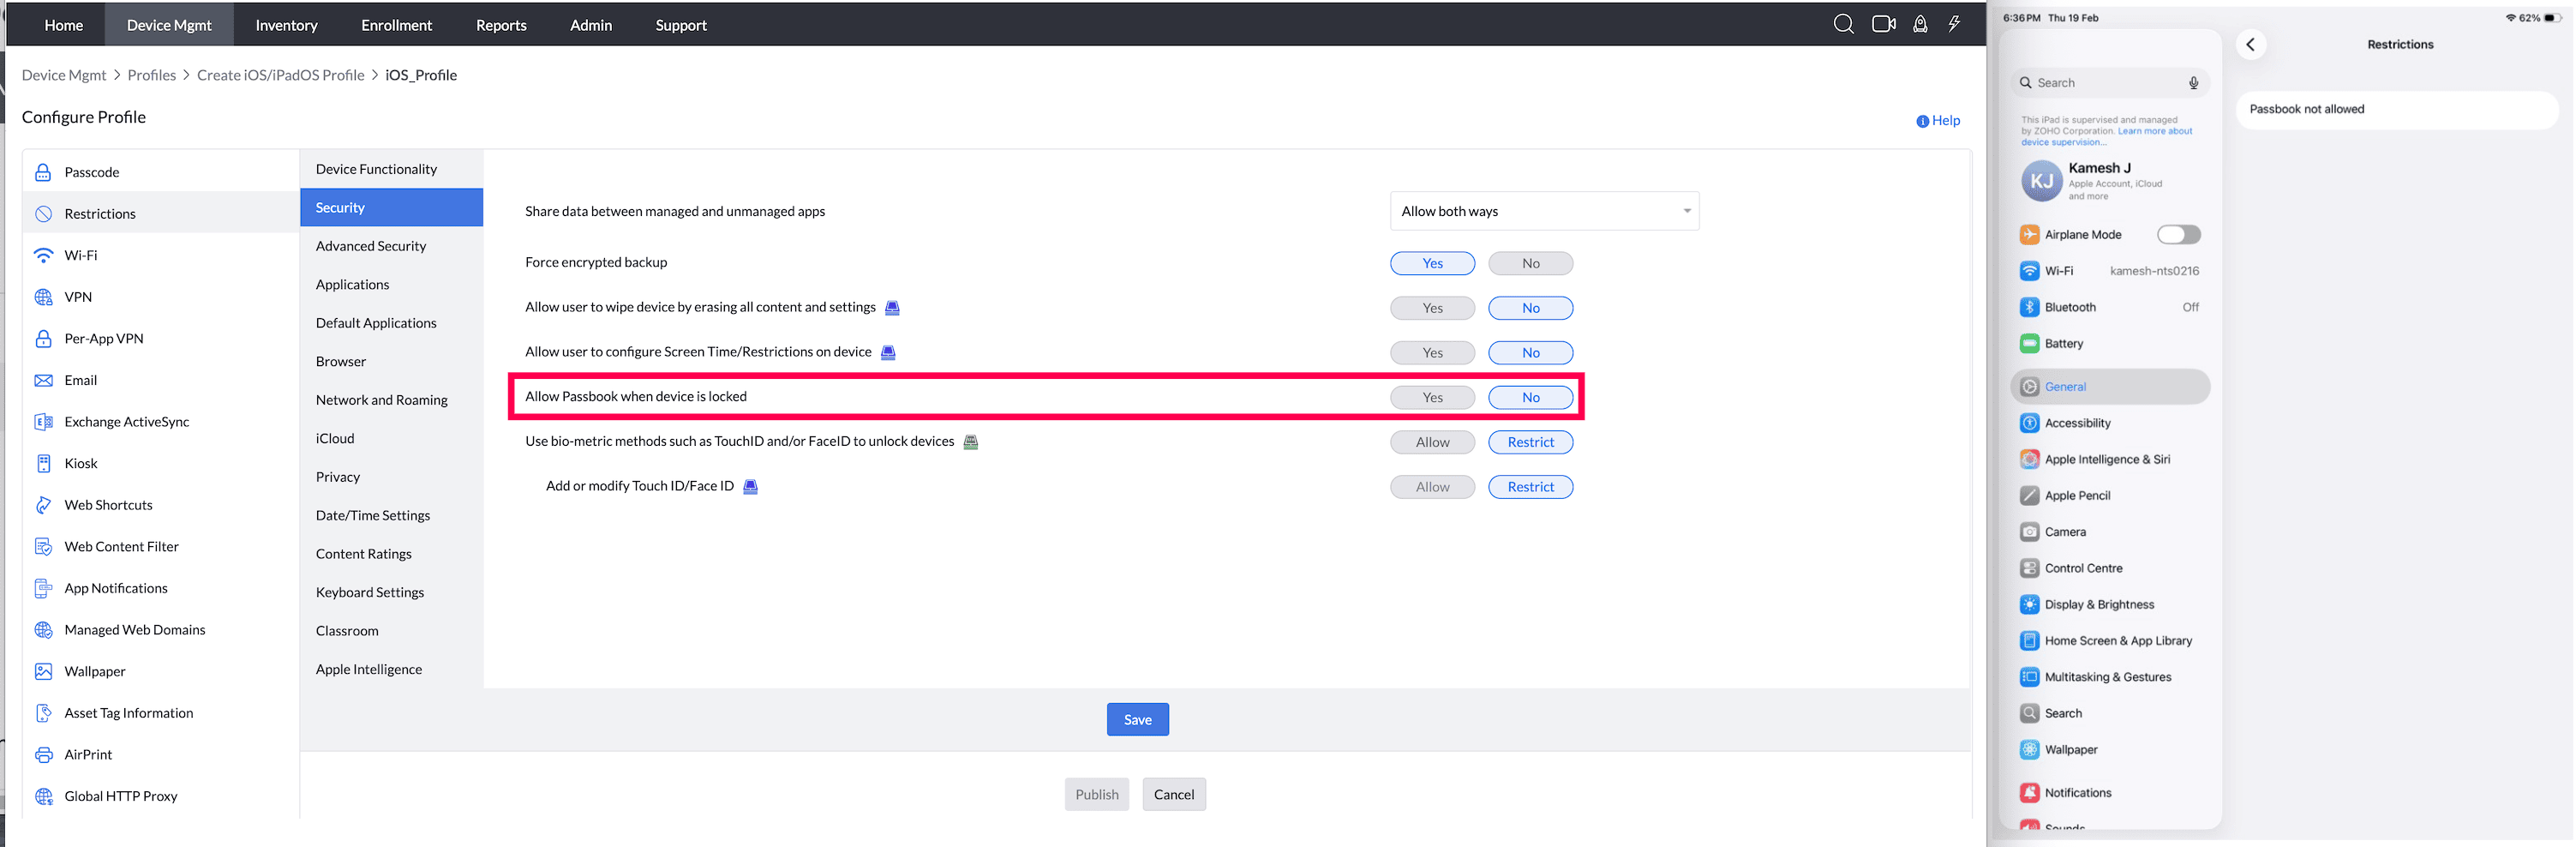Open the lightning bolt quick actions icon
Screen dimensions: 2576x847
pos(1954,24)
